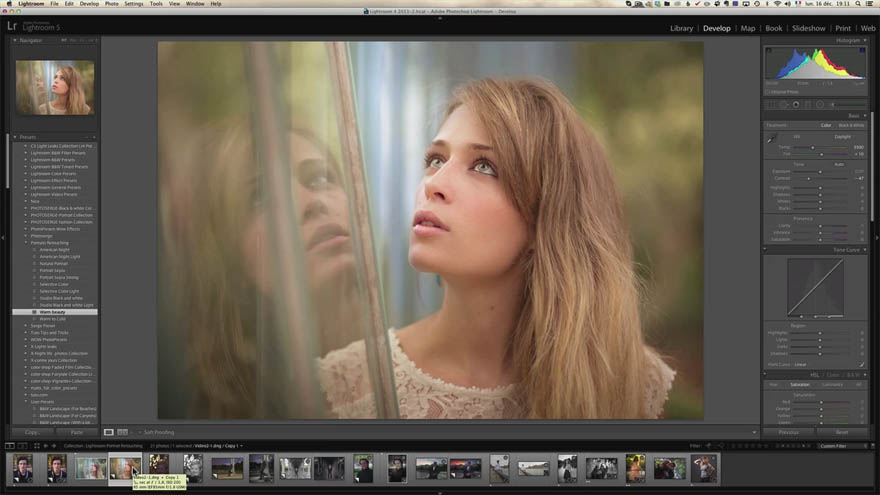Click the Previous button
Viewport: 880px width, 495px height.
click(x=789, y=432)
